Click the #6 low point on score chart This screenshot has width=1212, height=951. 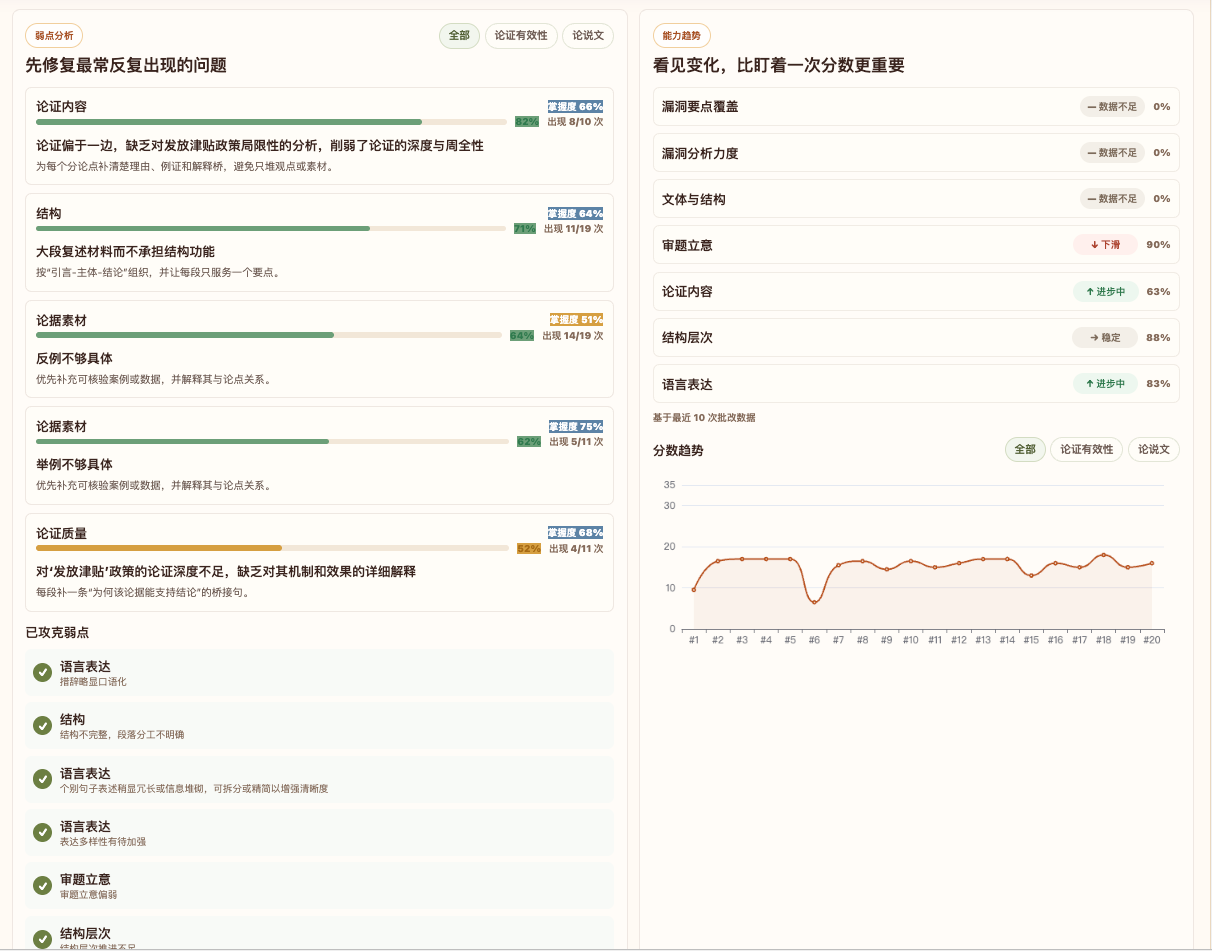[814, 602]
